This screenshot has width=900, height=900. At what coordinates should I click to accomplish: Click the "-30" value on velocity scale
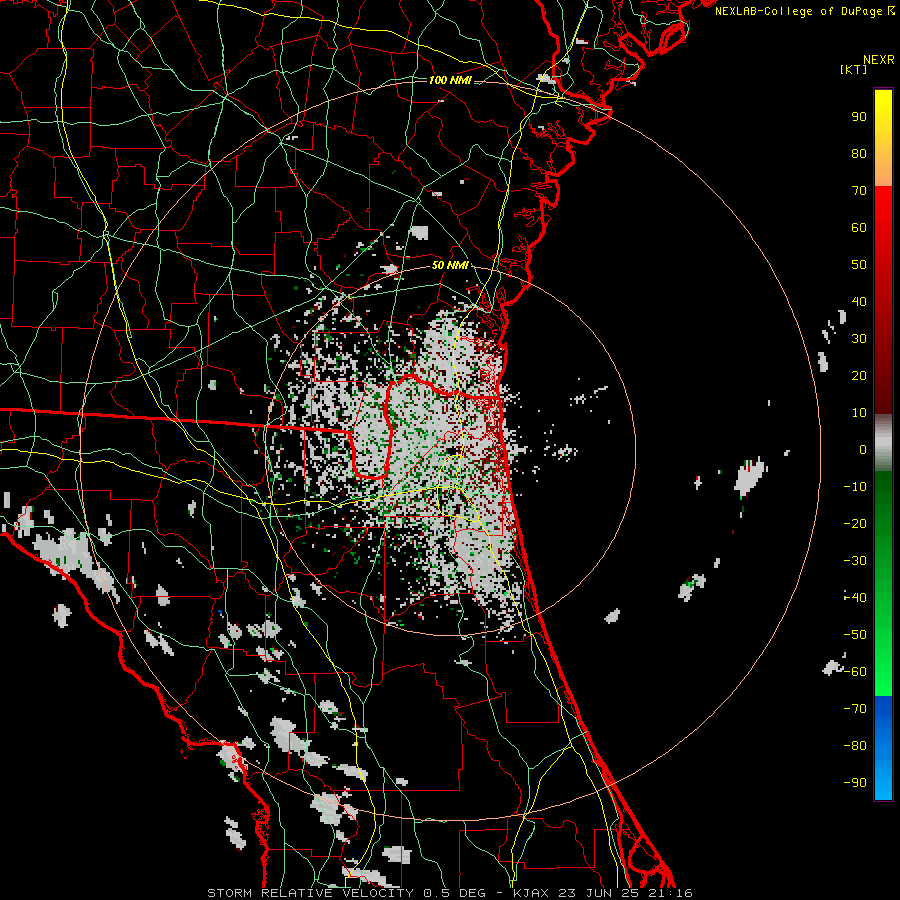click(x=855, y=561)
